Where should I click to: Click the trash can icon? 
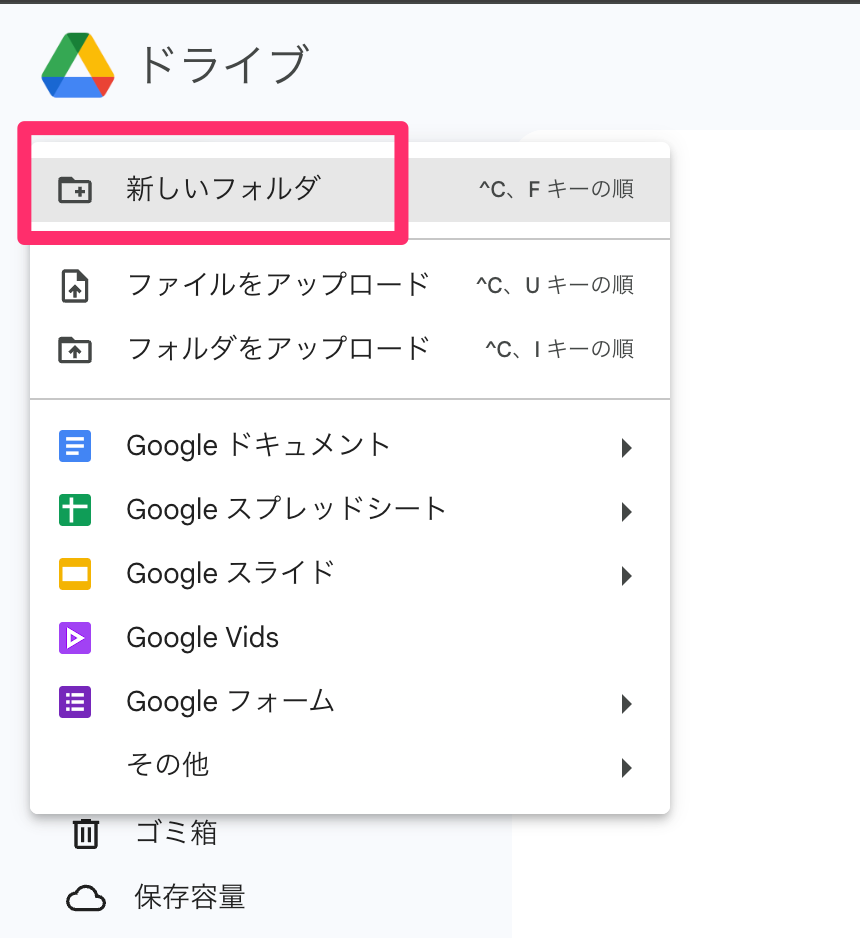(86, 833)
